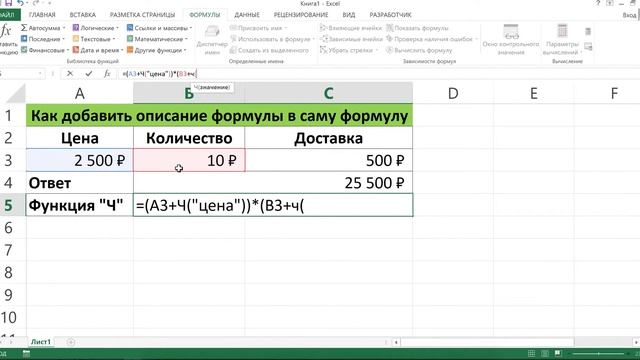Open the ГЛАВНАЯ ribbon tab
Viewport: 640px width, 360px height.
pos(42,15)
